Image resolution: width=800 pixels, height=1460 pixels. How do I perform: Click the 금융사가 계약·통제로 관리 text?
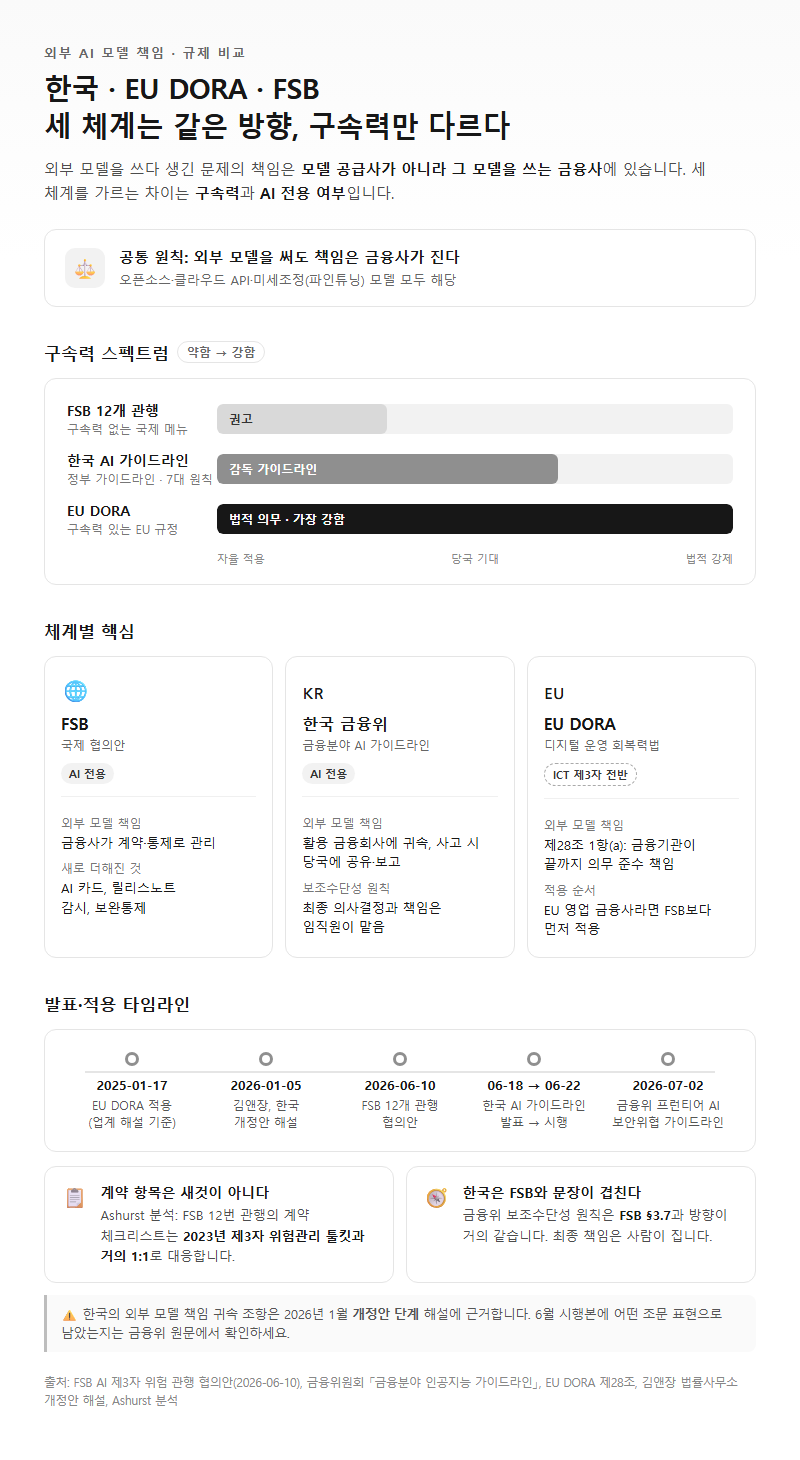click(138, 842)
